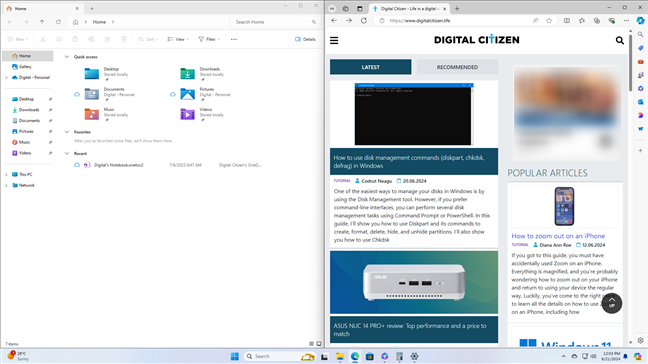Collapse the Quick access section

click(67, 57)
